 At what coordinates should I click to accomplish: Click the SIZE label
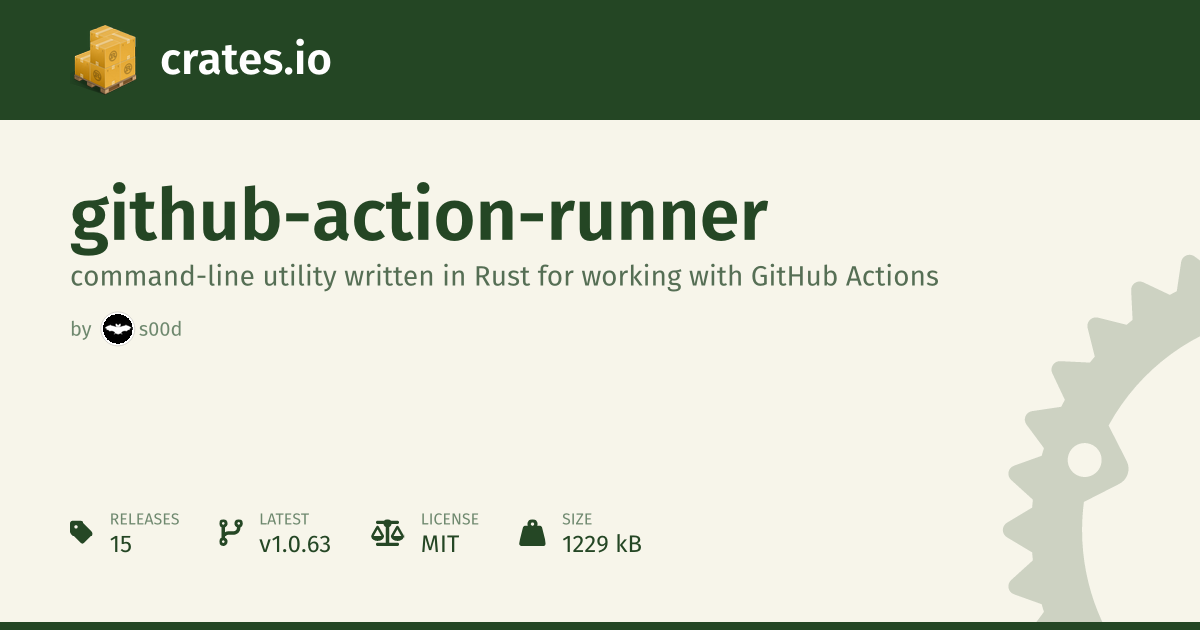(x=577, y=519)
